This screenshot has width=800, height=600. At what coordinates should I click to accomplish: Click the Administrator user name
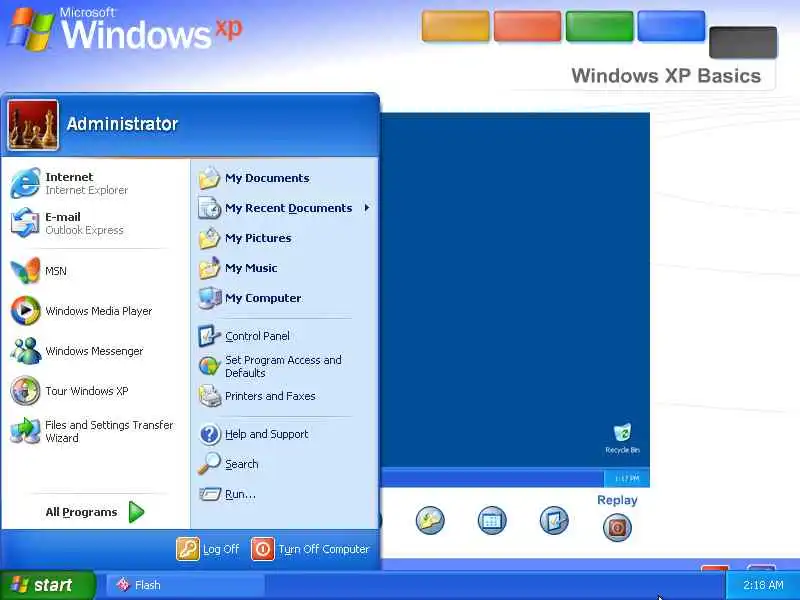122,124
